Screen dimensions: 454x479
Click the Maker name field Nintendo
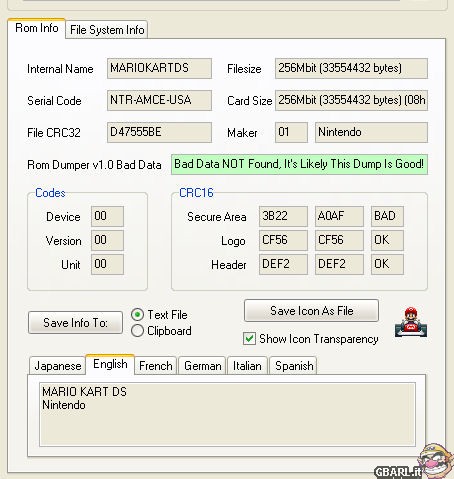tap(371, 132)
